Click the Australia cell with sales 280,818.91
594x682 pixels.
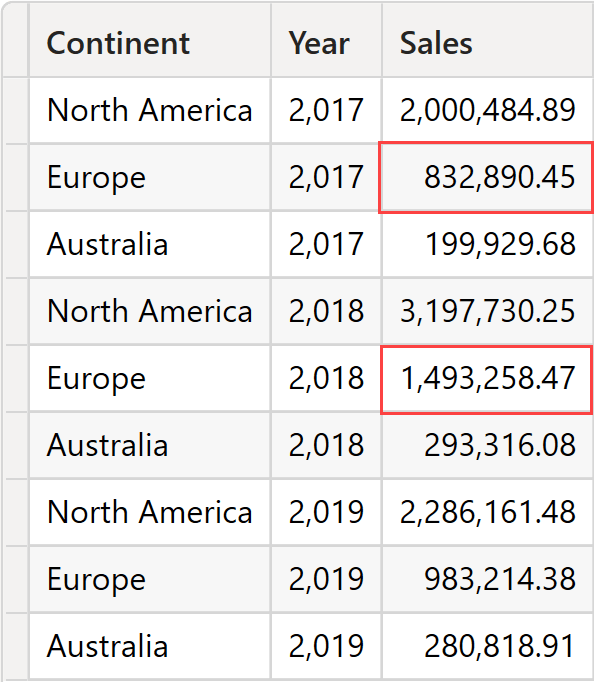tap(150, 646)
